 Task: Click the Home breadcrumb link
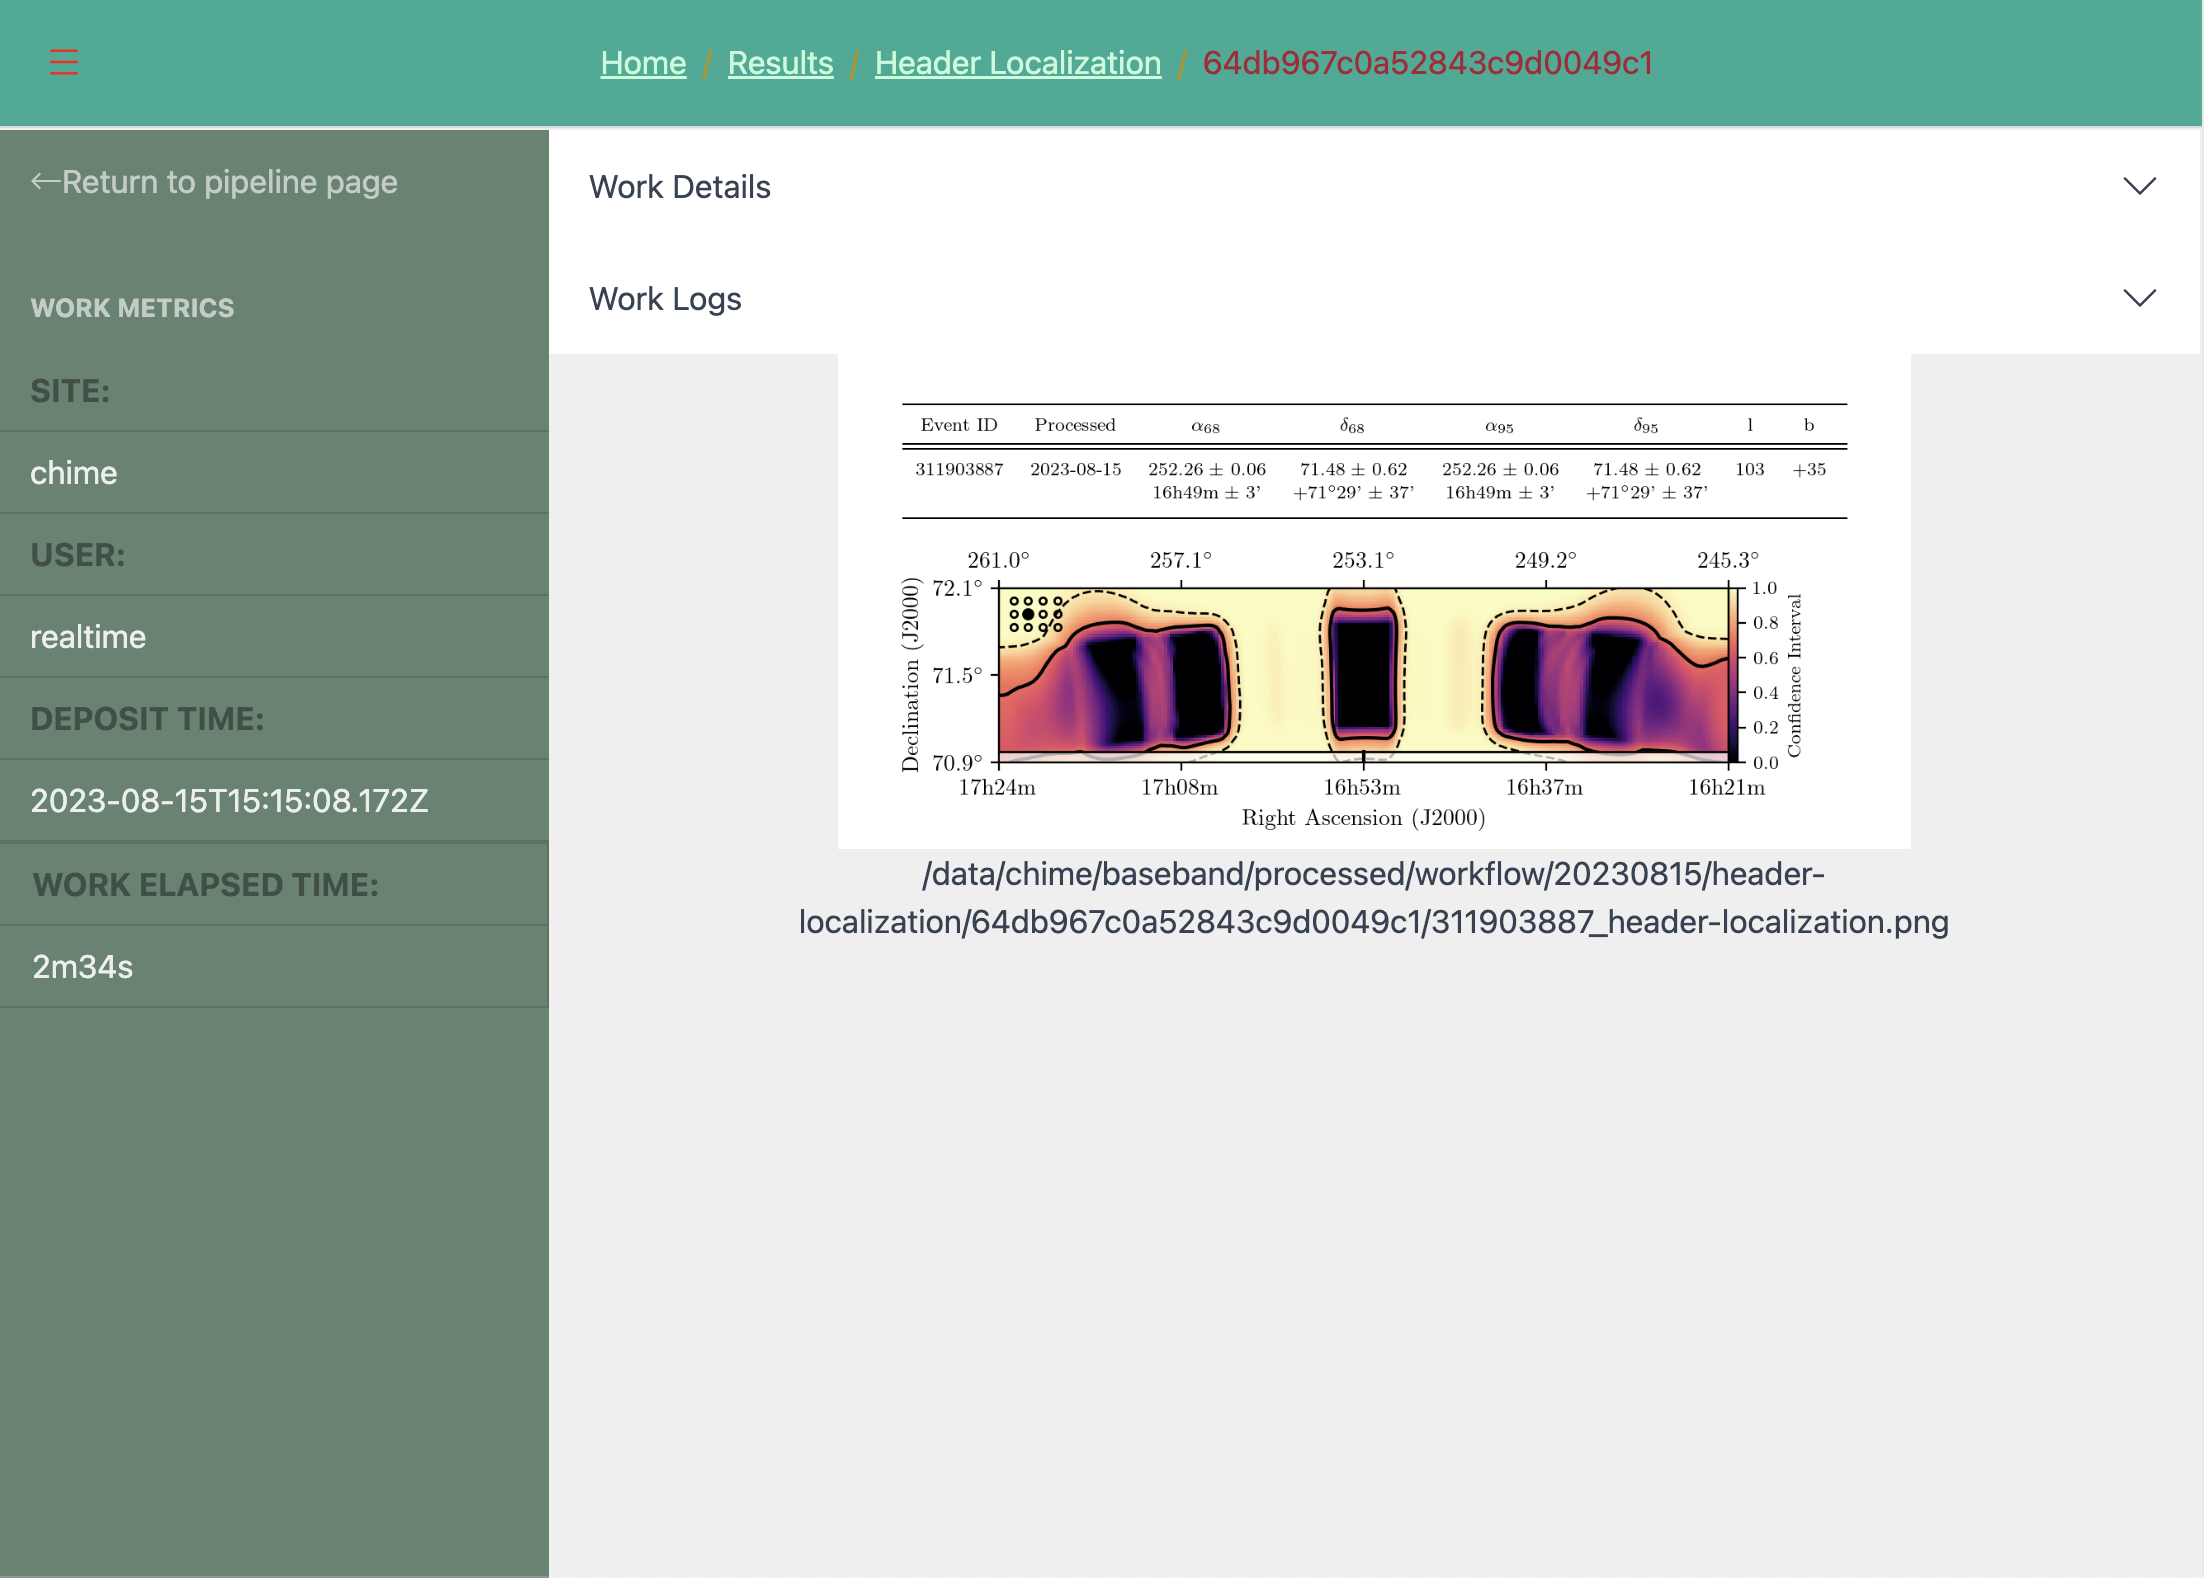pyautogui.click(x=643, y=63)
